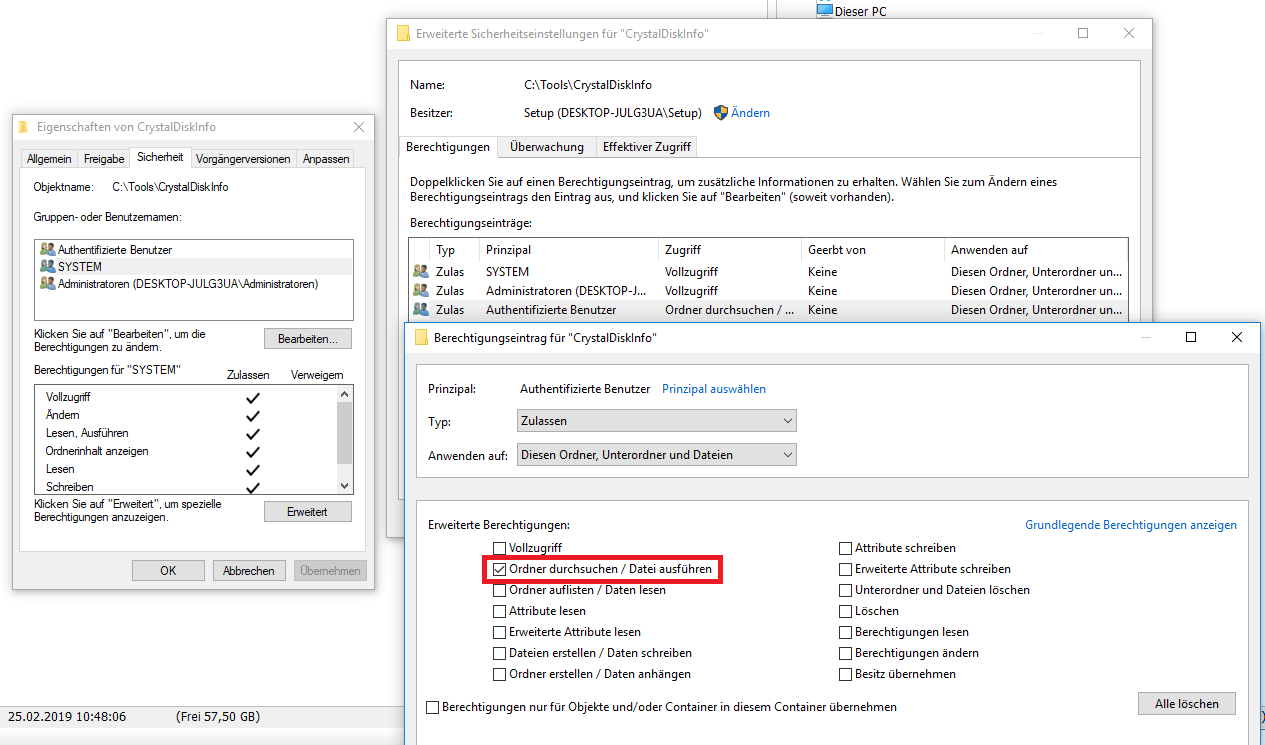Screen dimensions: 1265x745
Task: Open the Effektiver Zugriff tab
Action: tap(646, 147)
